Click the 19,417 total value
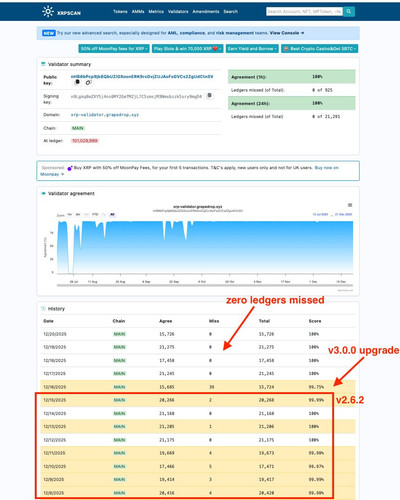The width and height of the screenshot is (400, 500). 266,479
